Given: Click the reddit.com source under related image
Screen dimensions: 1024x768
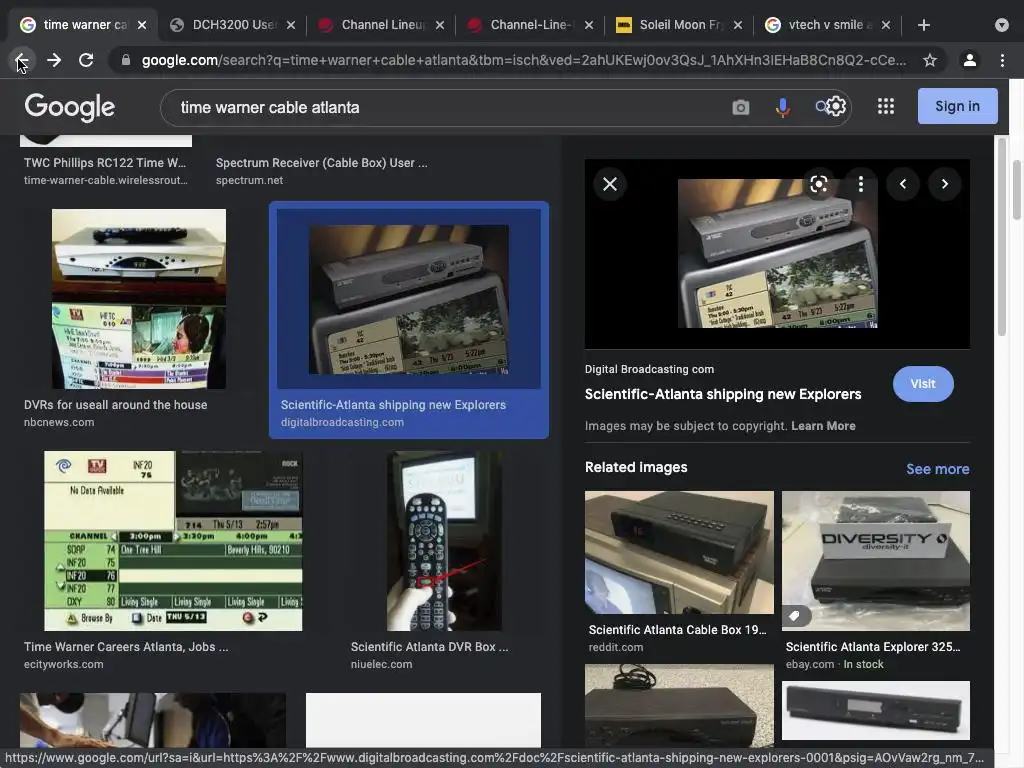Looking at the screenshot, I should 615,647.
